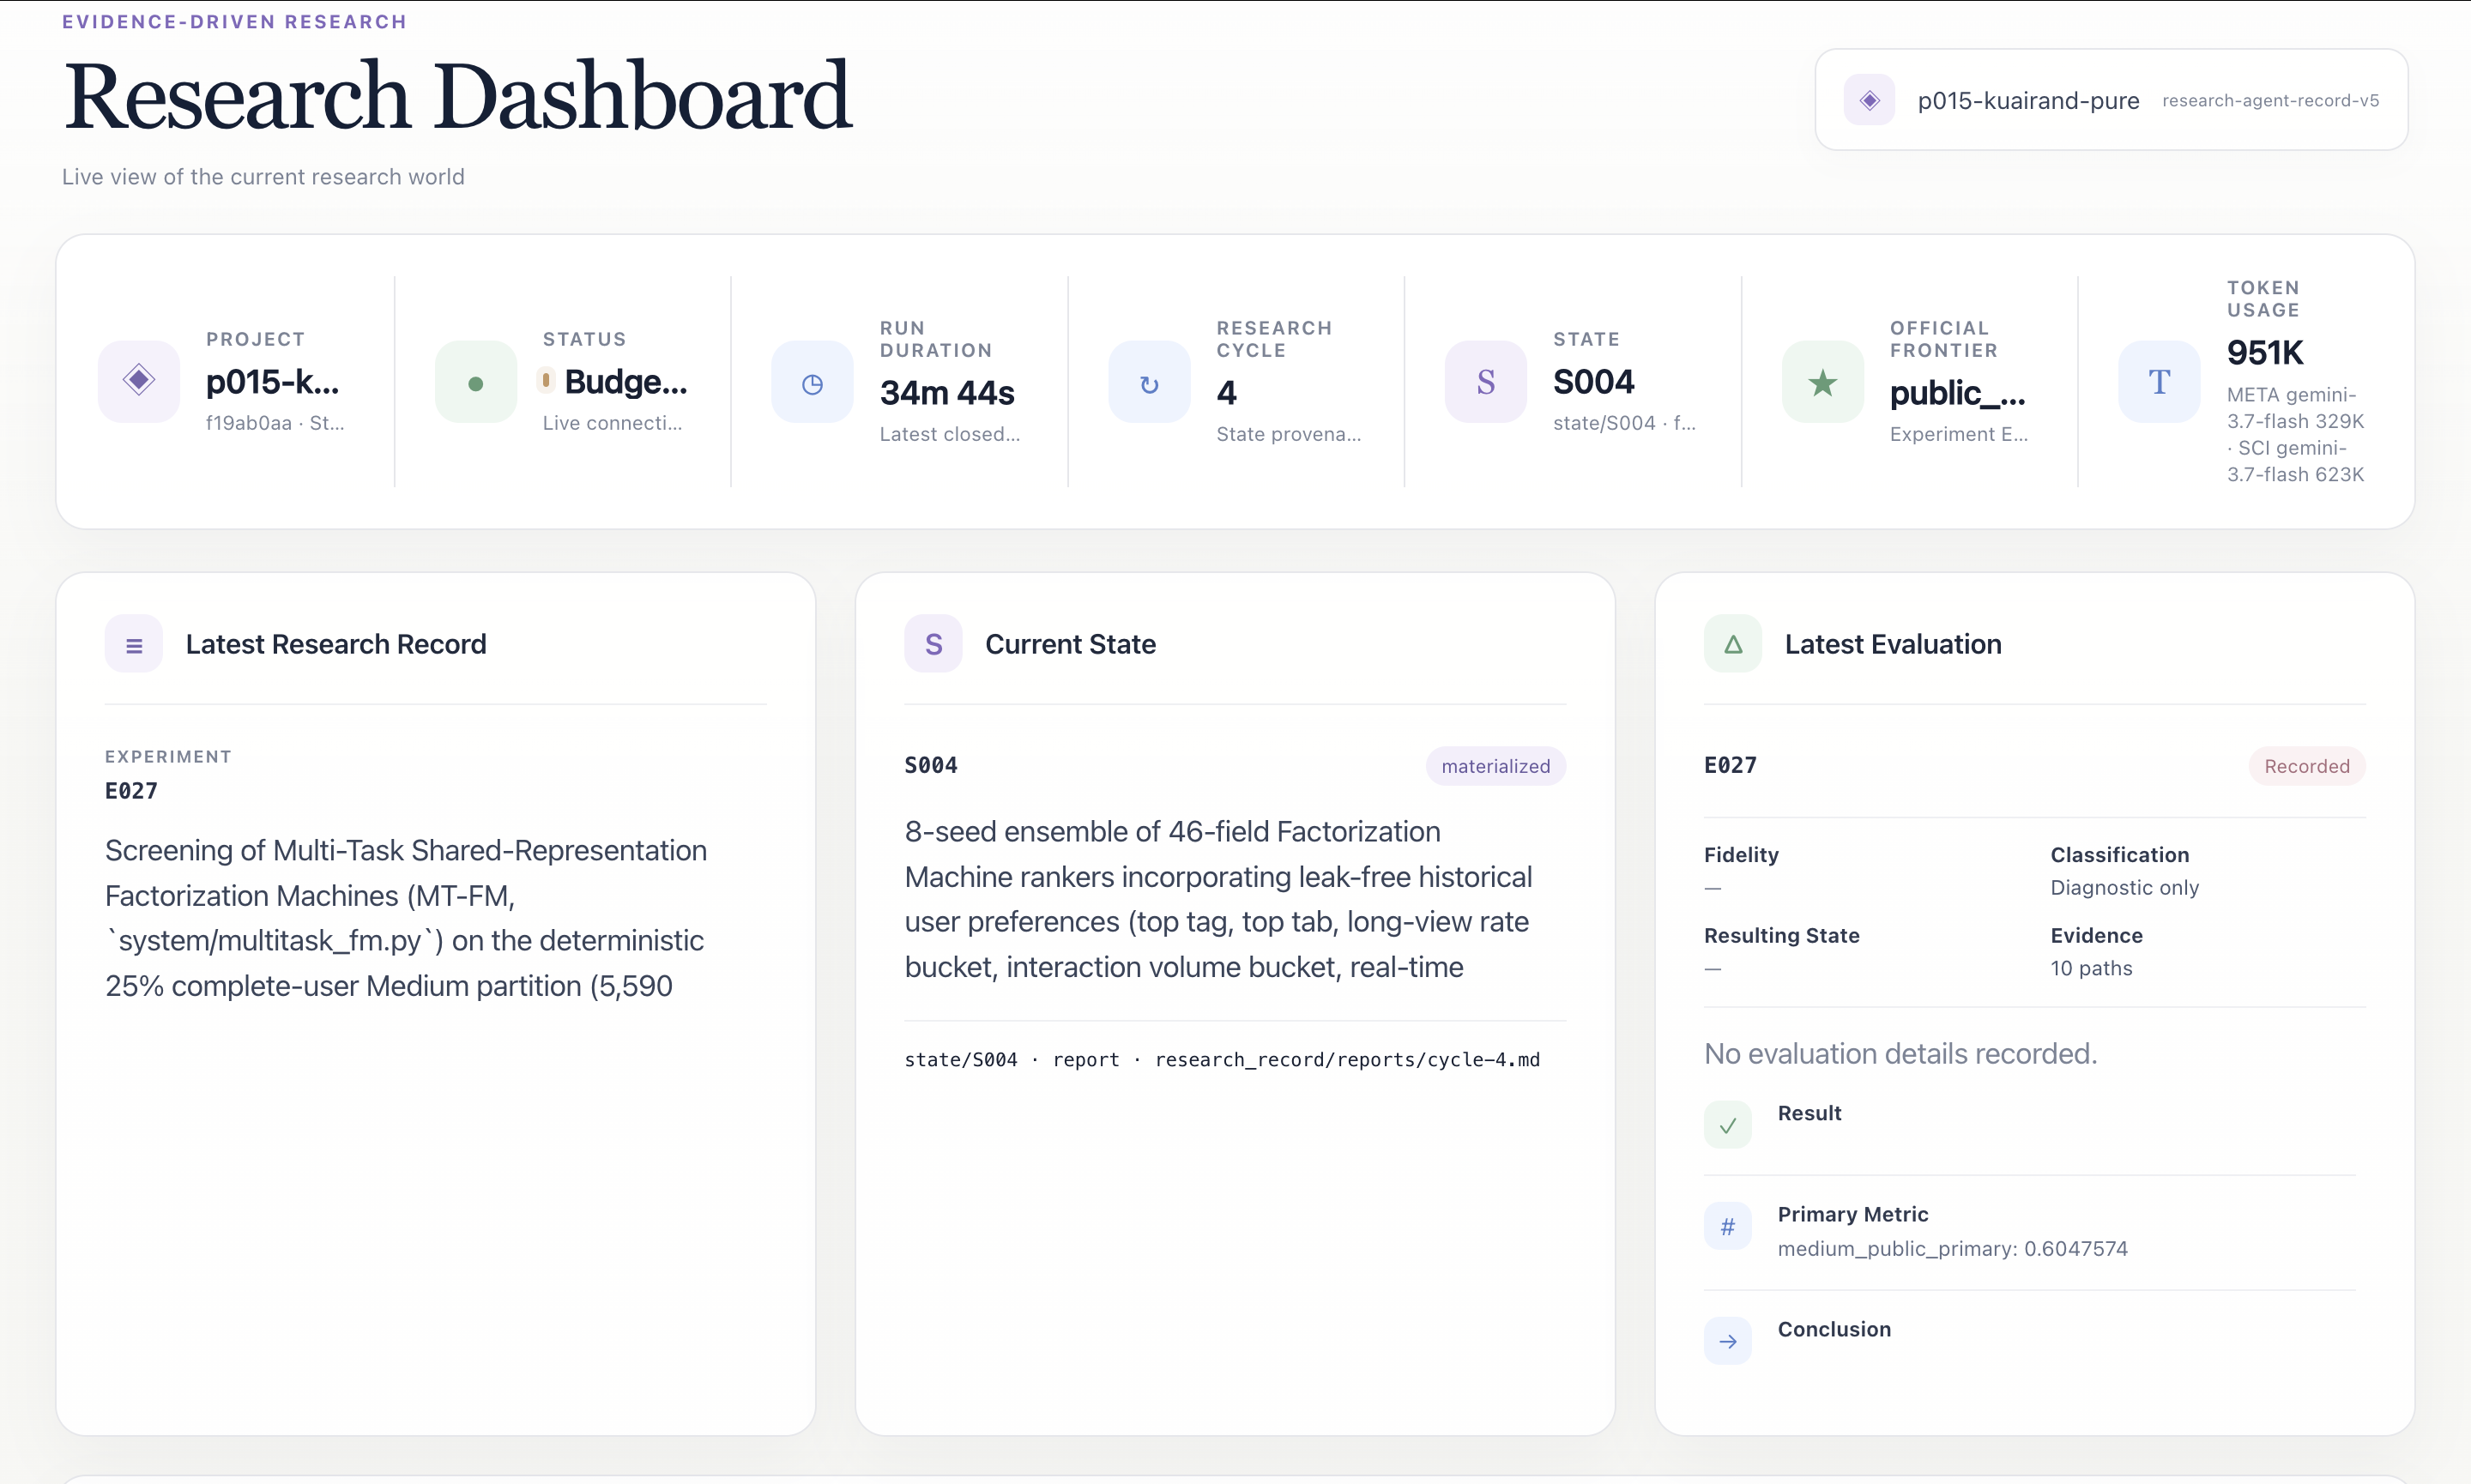Click the 951K token usage value

tap(2265, 352)
